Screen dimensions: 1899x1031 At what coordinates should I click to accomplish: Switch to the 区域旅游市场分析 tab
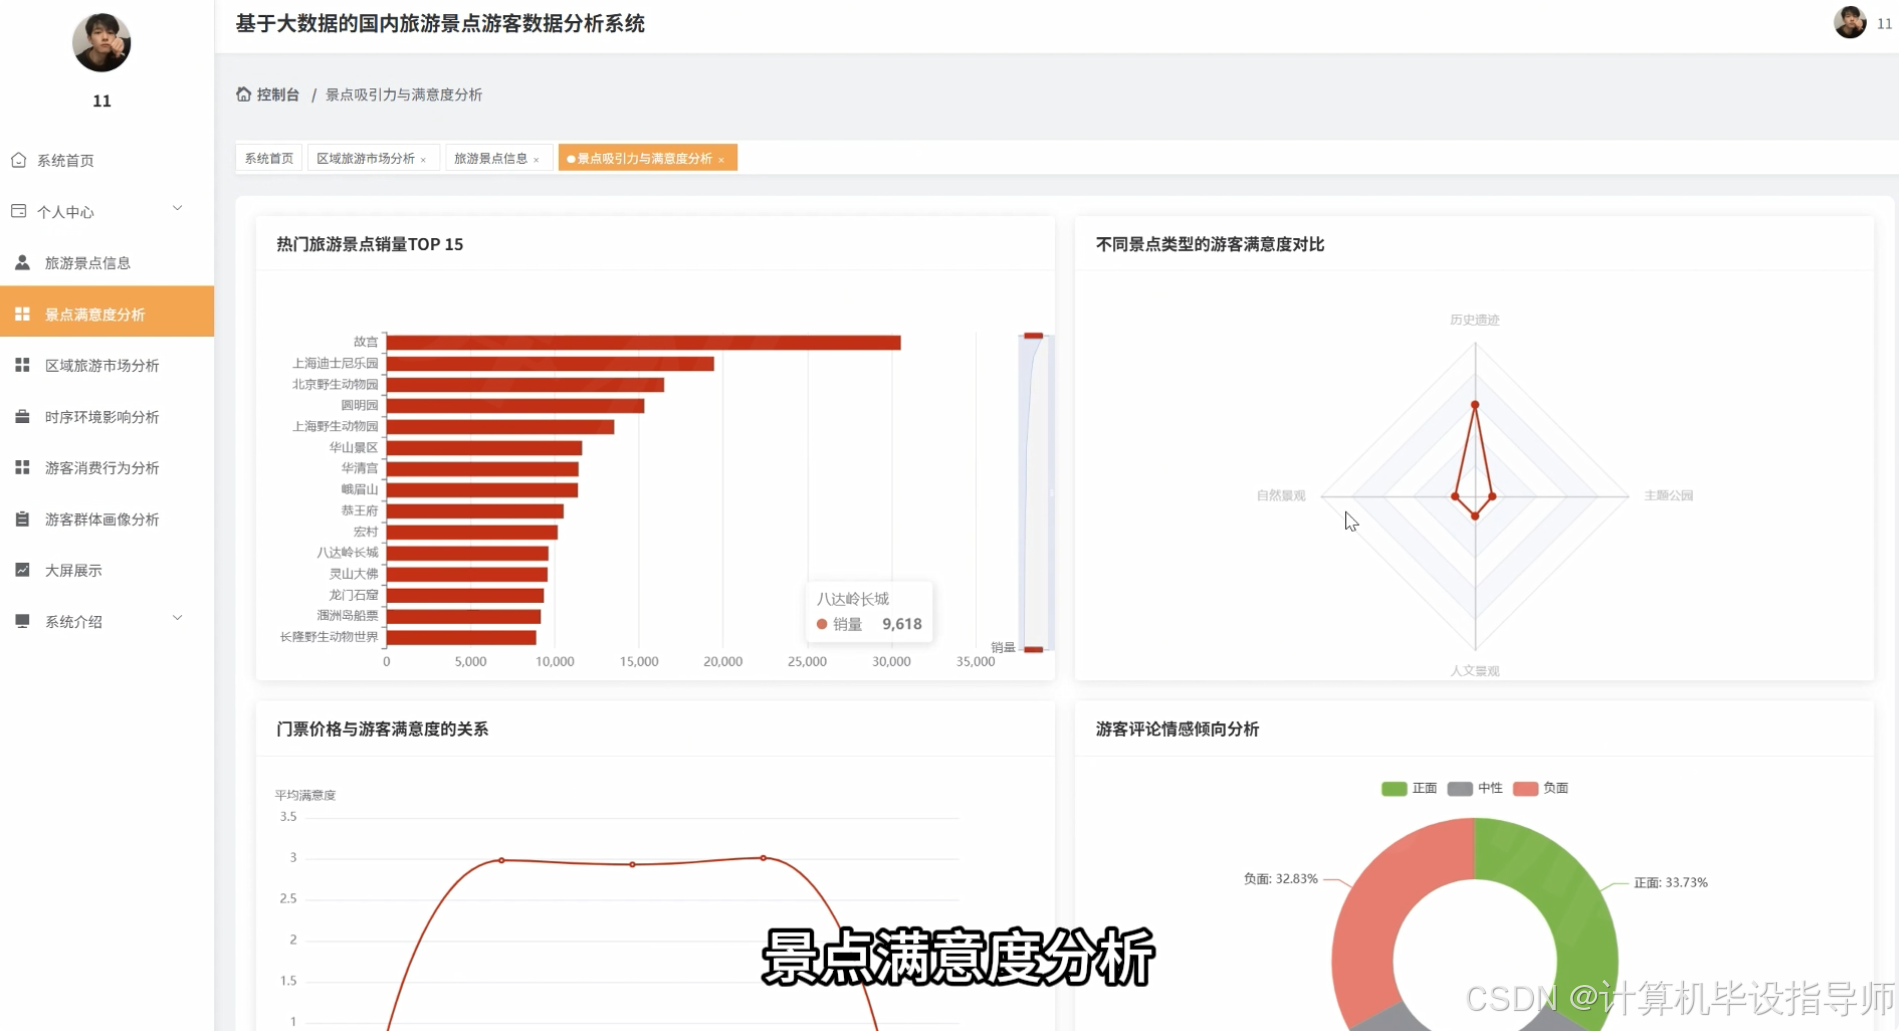tap(365, 158)
